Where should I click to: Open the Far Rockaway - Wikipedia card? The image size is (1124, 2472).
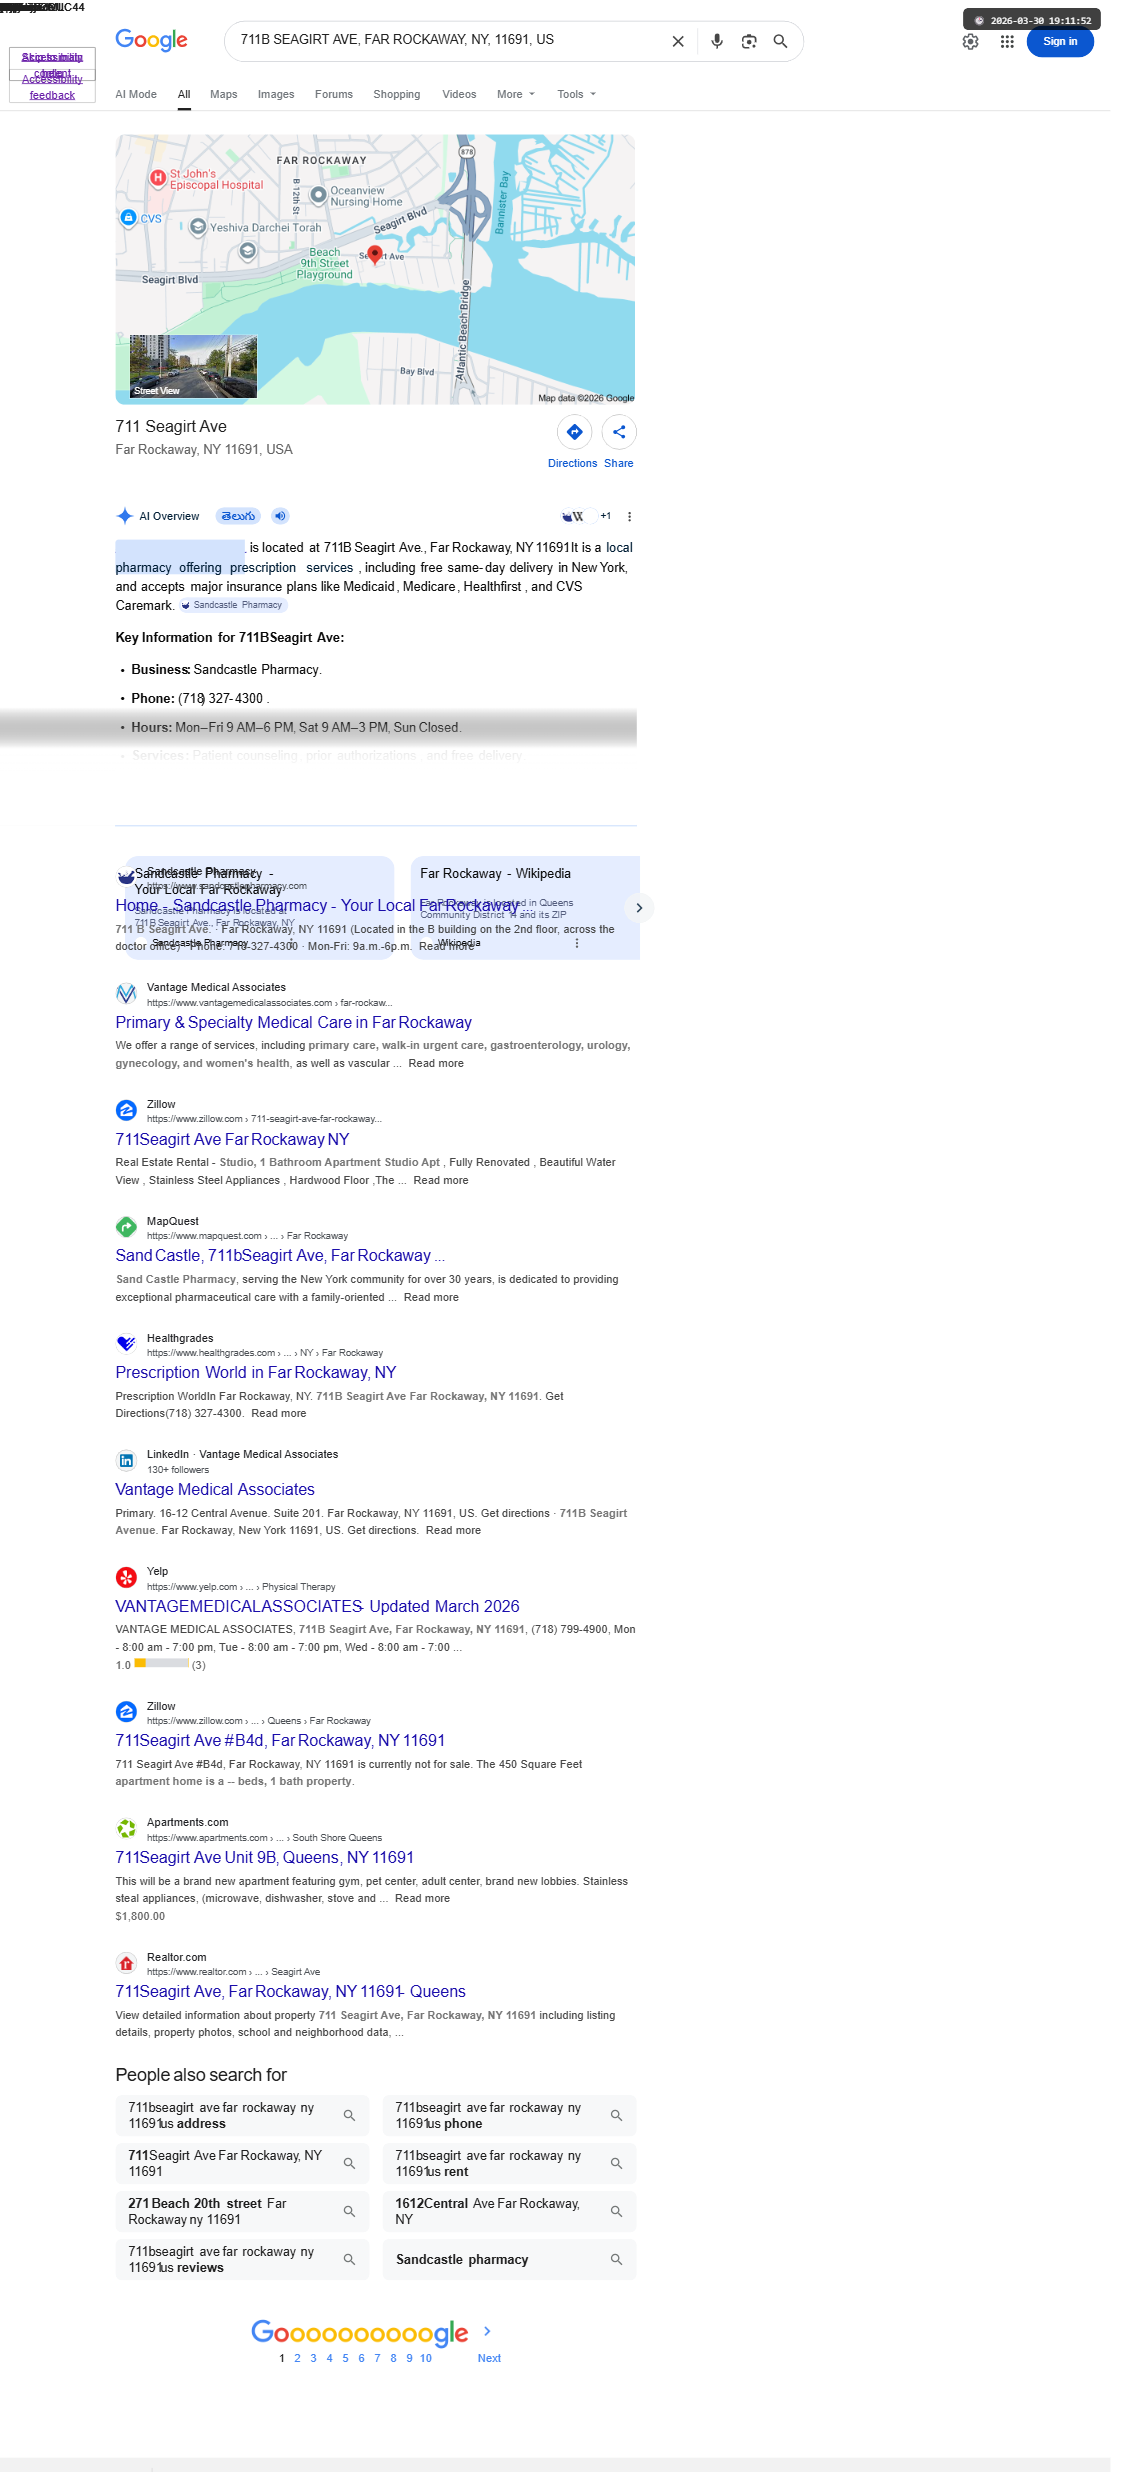tap(525, 907)
